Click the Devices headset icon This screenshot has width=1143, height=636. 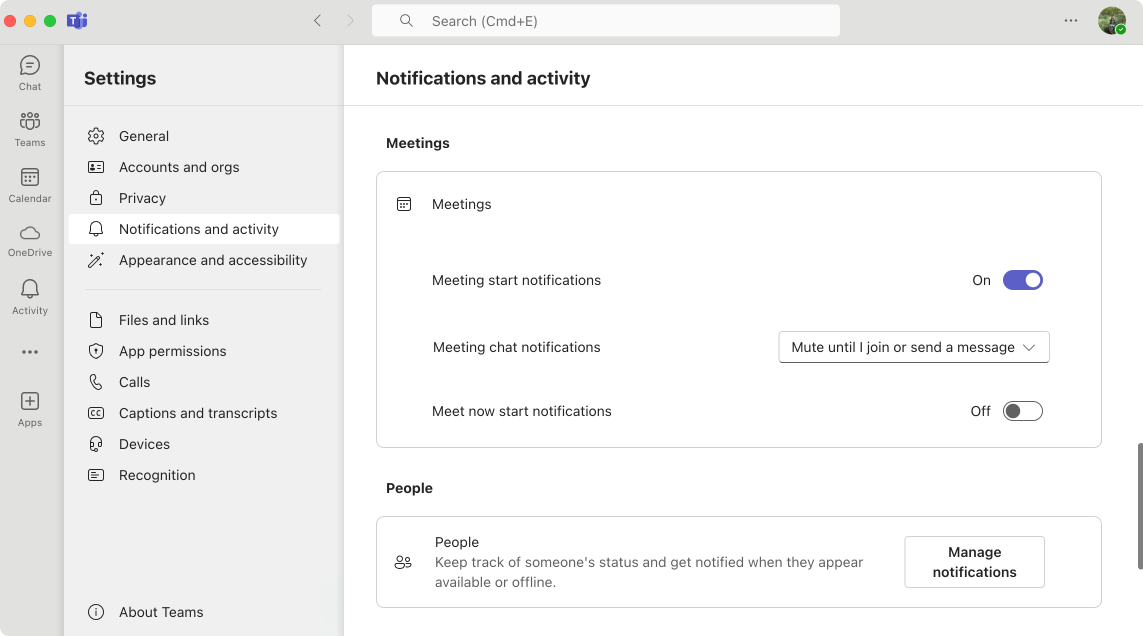tap(96, 444)
